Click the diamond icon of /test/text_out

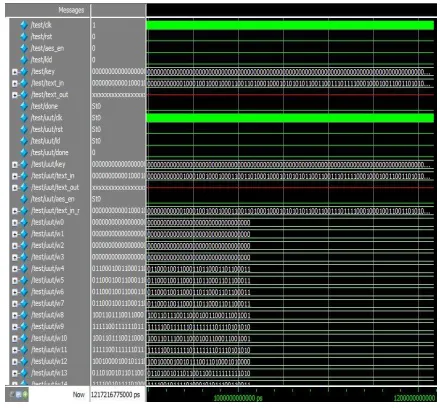point(24,95)
